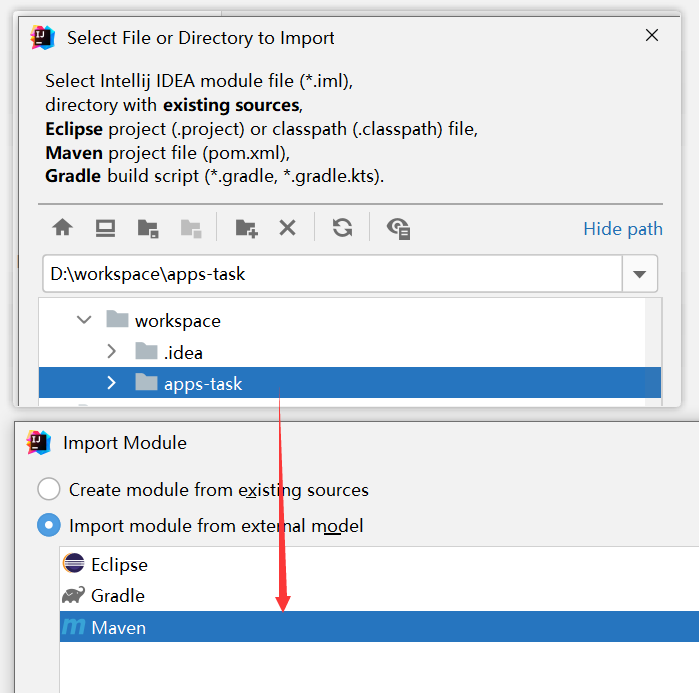Viewport: 699px width, 693px height.
Task: Toggle show hidden files and directories
Action: (x=399, y=229)
